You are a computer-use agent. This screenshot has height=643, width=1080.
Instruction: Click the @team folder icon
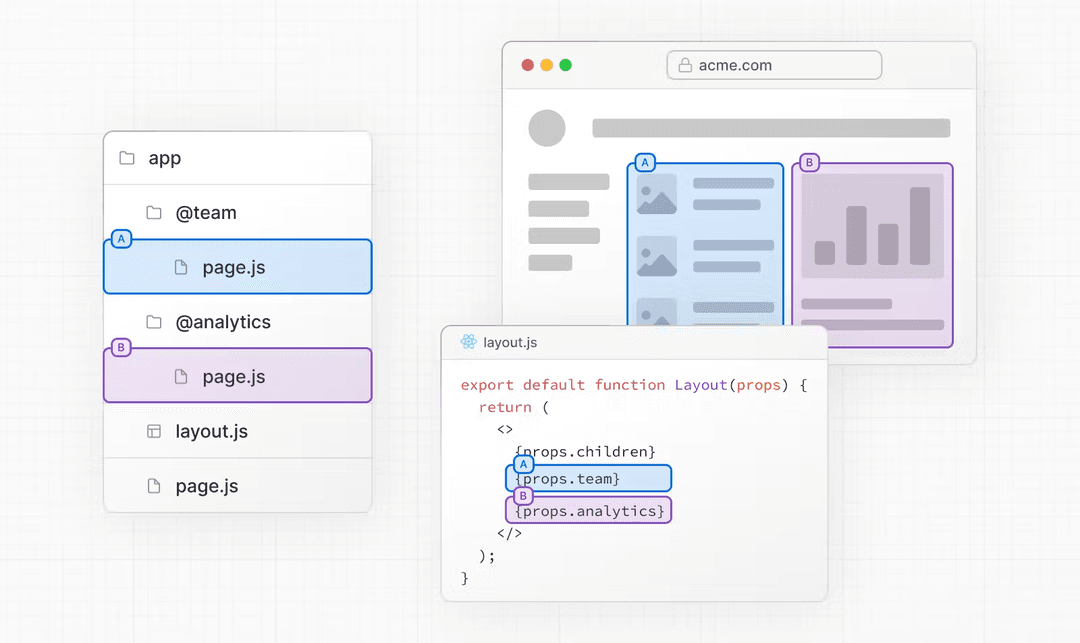[x=154, y=213]
